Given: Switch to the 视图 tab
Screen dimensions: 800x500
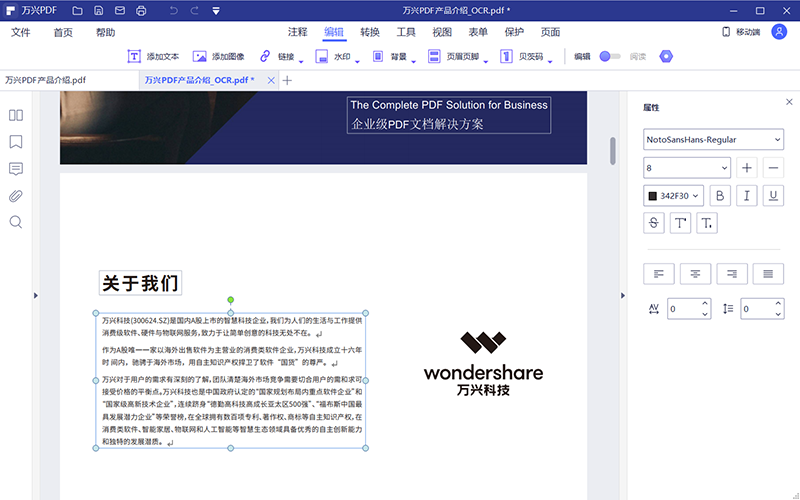Looking at the screenshot, I should [x=442, y=32].
